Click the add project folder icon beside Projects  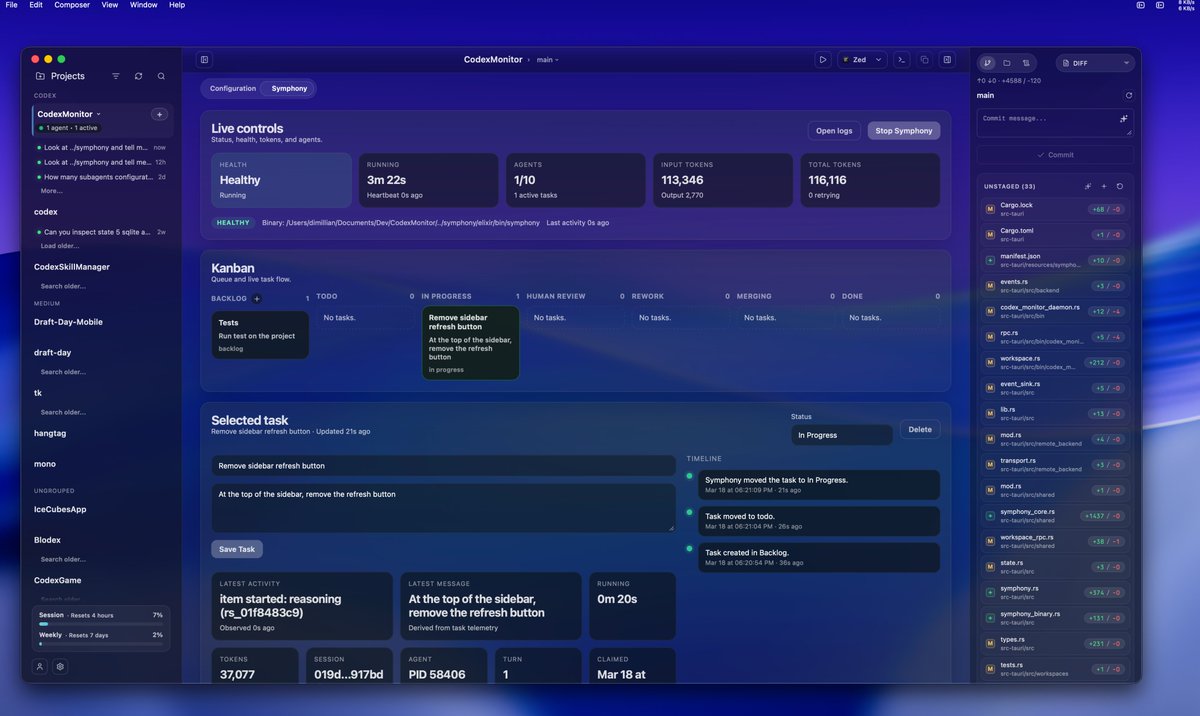click(40, 76)
